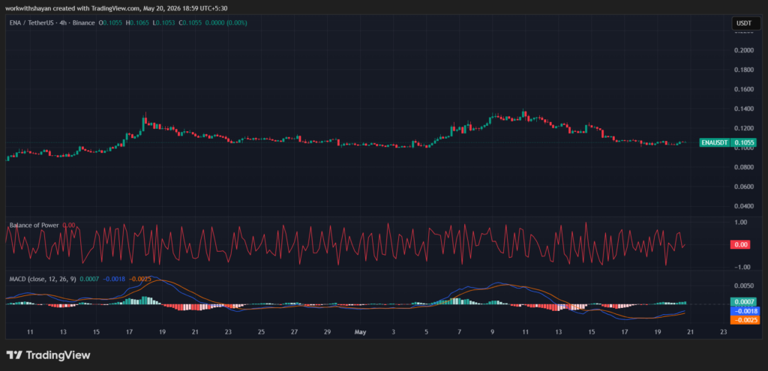768x371 pixels.
Task: Click the 7 date label on time axis
Action: tap(459, 332)
